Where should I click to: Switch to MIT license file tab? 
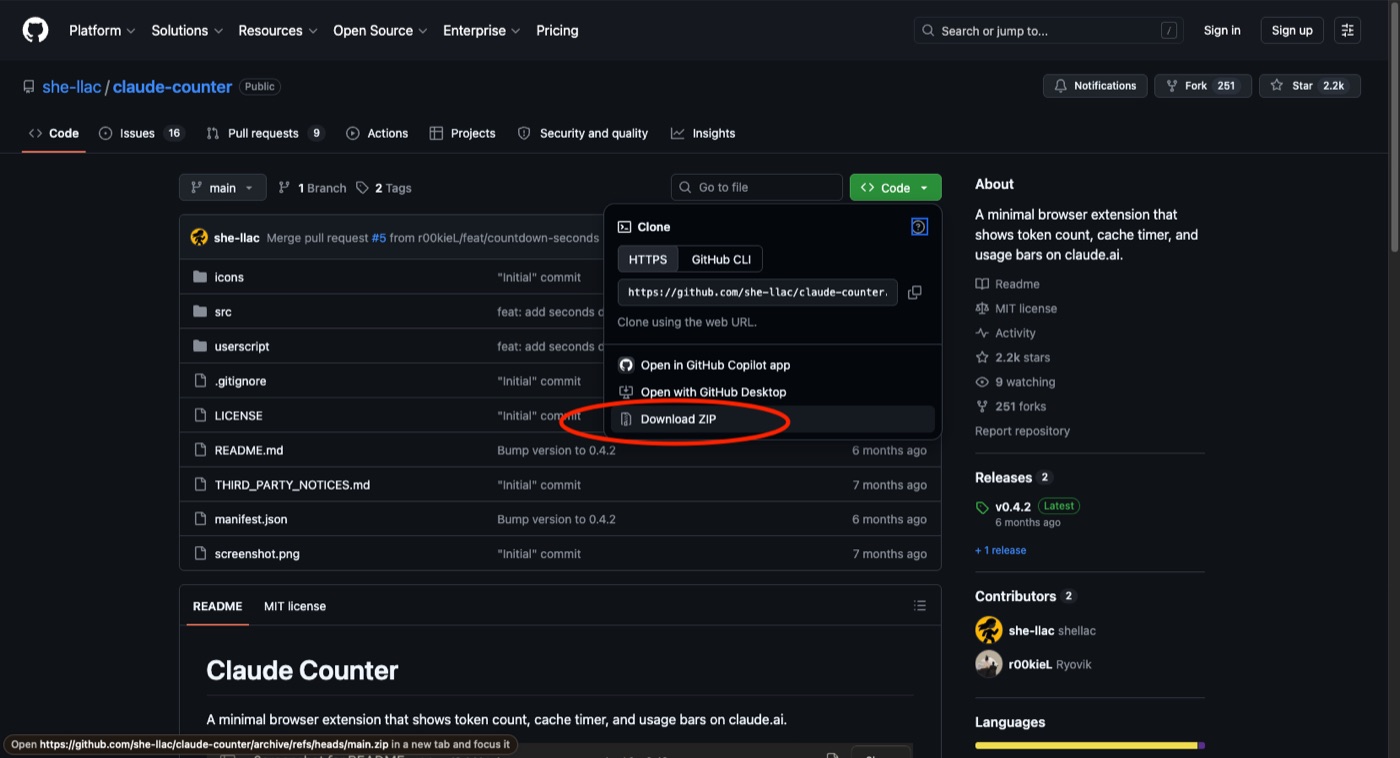pos(295,606)
